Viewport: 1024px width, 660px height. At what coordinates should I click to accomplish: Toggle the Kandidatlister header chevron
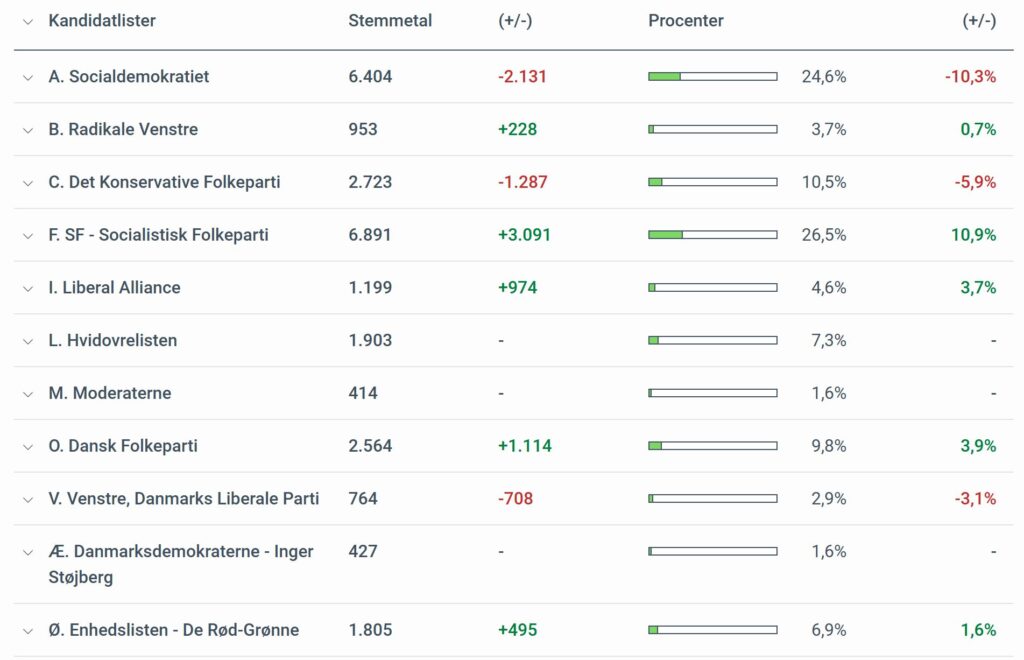coord(28,21)
